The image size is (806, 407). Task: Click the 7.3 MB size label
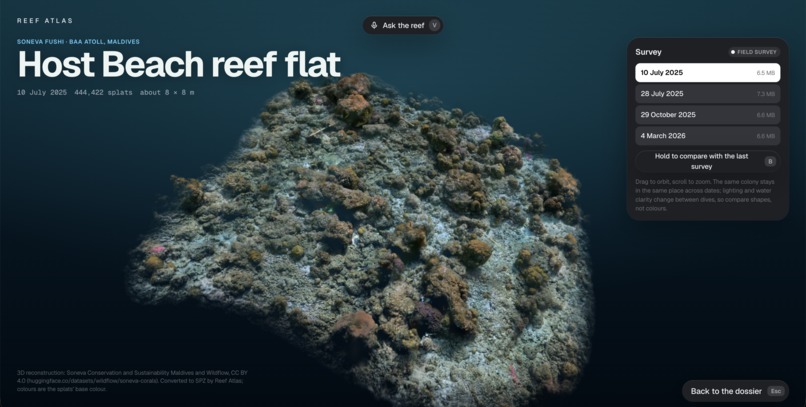tap(765, 94)
